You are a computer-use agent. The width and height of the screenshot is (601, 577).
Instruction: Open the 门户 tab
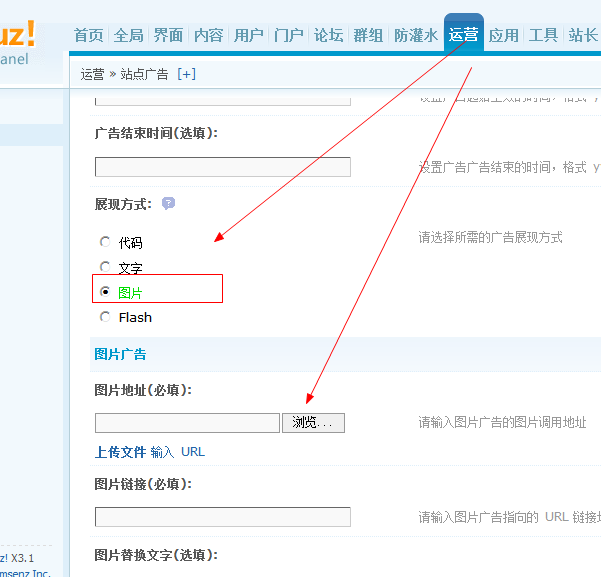289,36
